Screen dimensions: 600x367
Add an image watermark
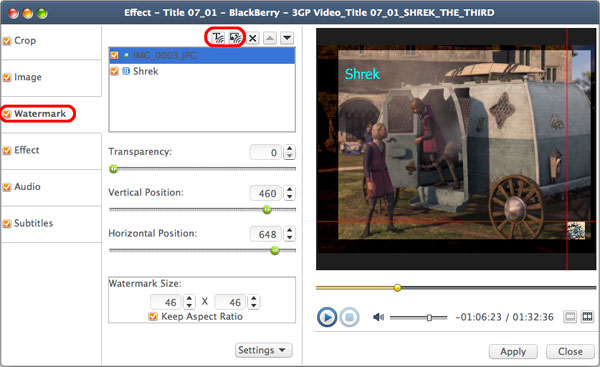pos(235,38)
